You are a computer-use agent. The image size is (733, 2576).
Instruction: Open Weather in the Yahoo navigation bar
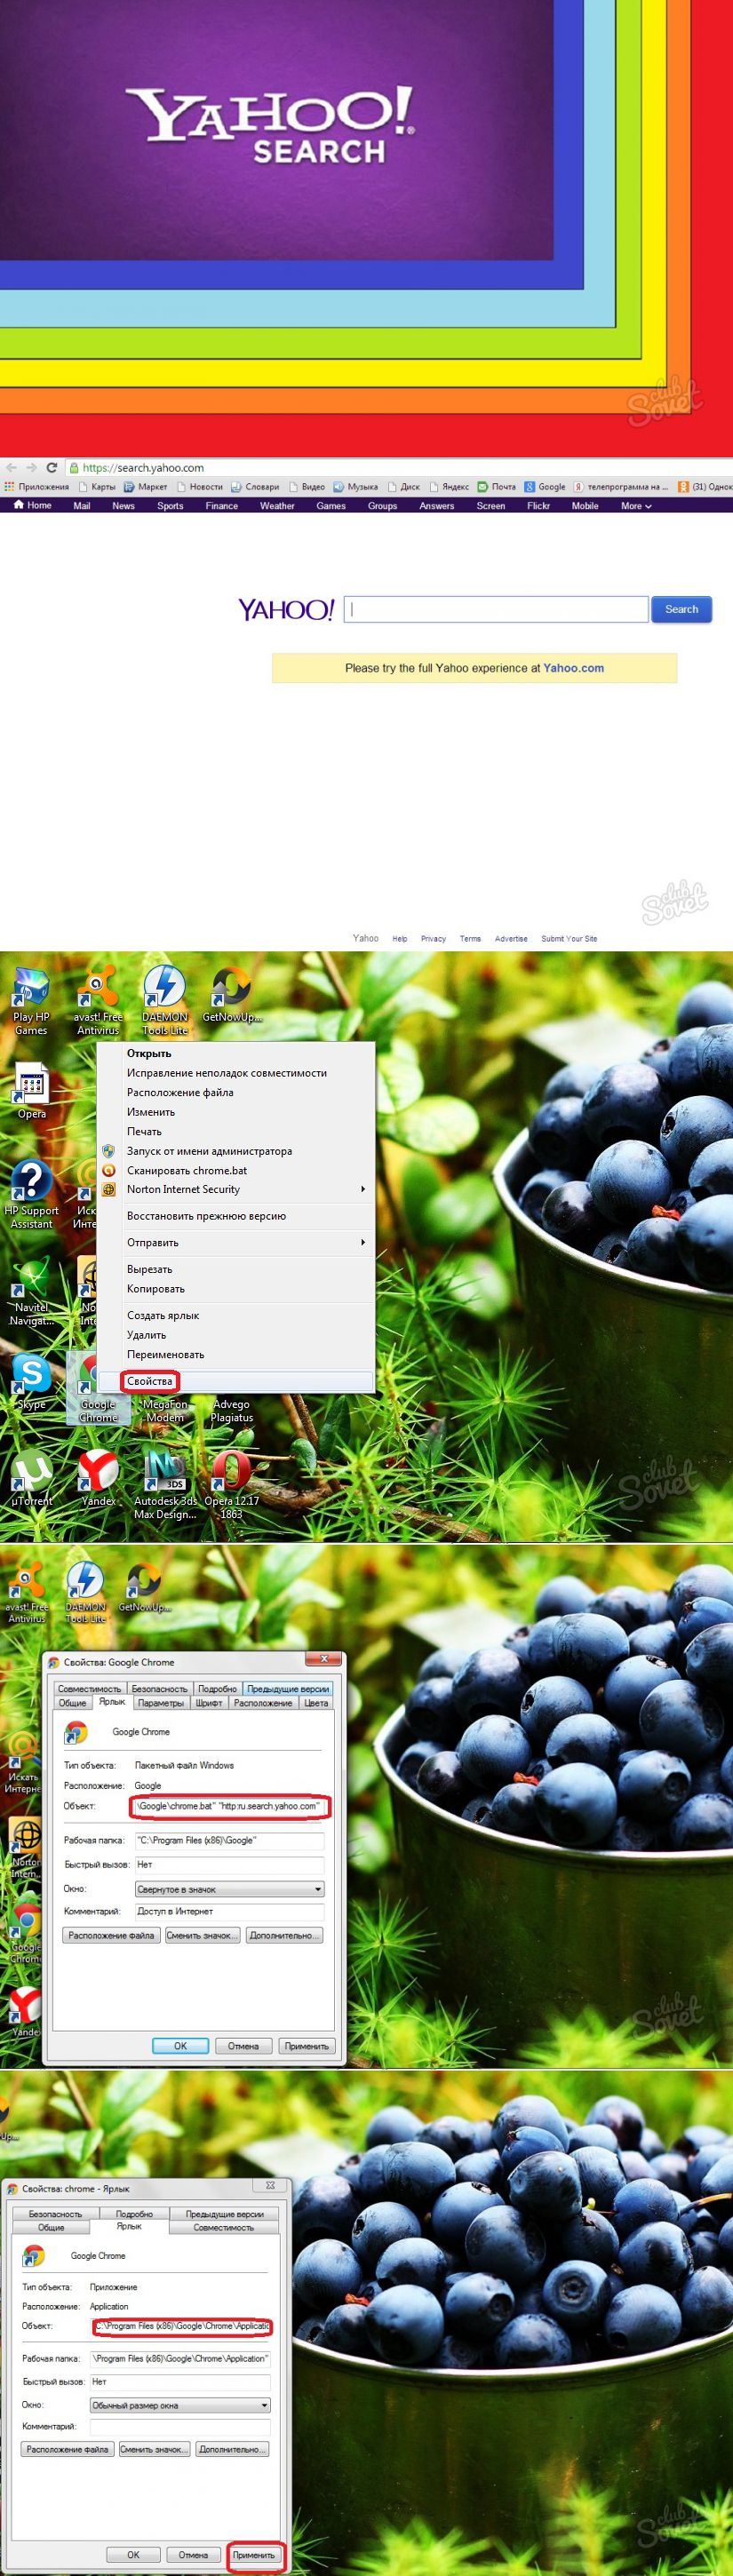pos(277,506)
